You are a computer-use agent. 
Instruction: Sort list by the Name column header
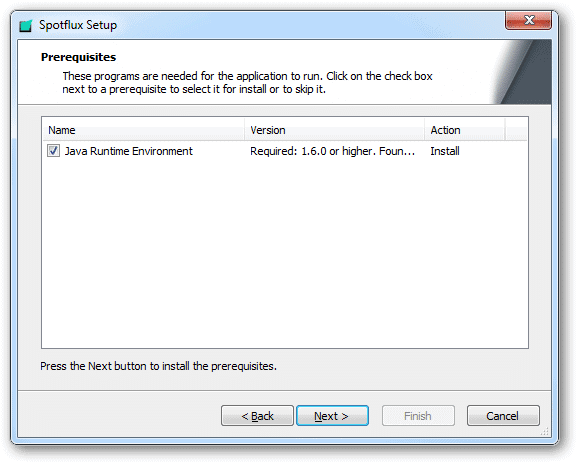(x=144, y=130)
